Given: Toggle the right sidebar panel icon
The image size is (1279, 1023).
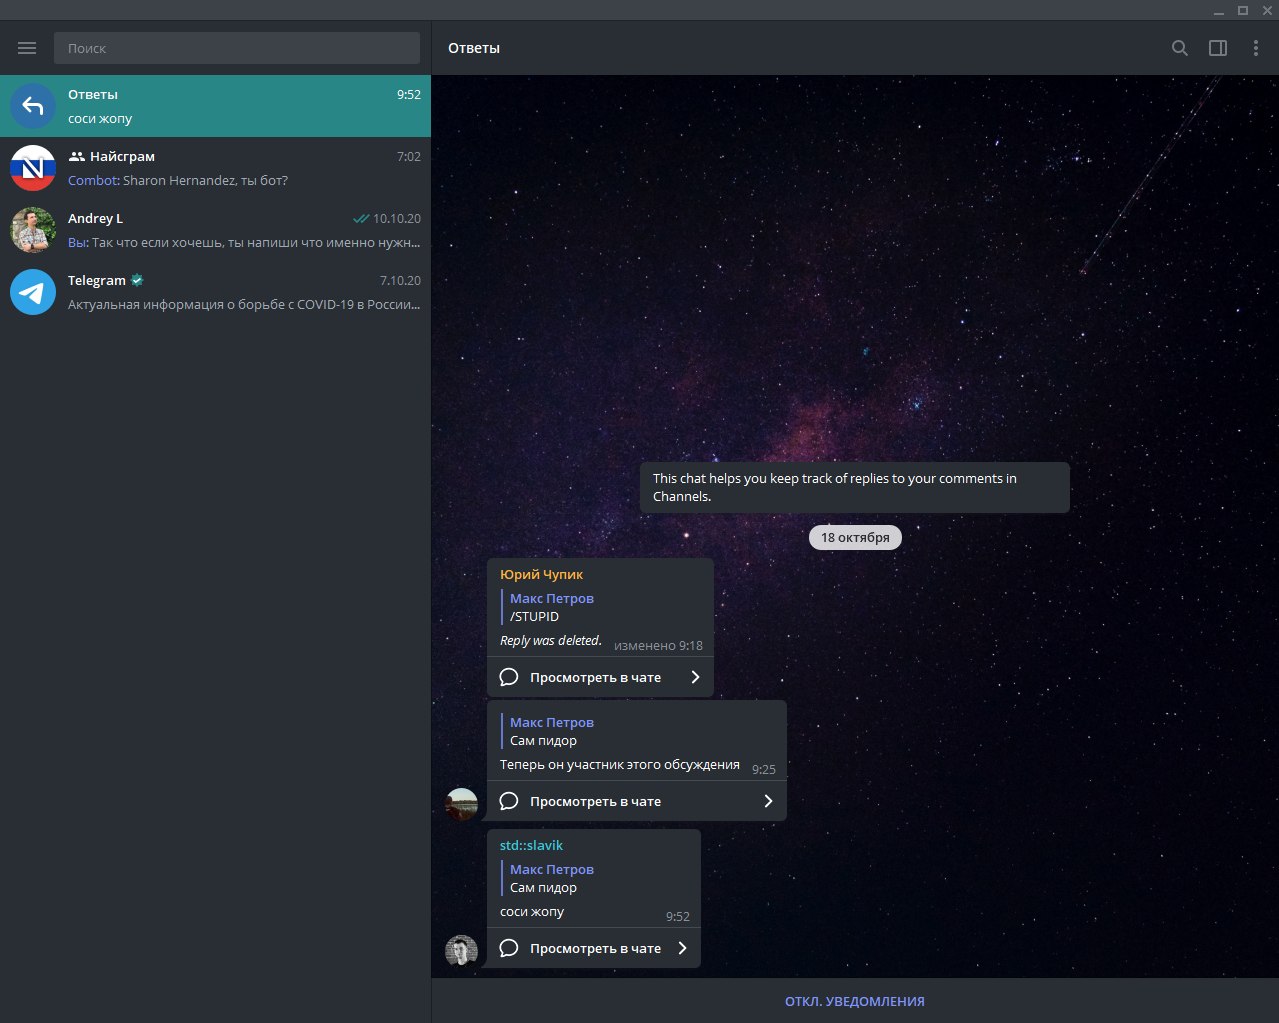Looking at the screenshot, I should point(1218,48).
